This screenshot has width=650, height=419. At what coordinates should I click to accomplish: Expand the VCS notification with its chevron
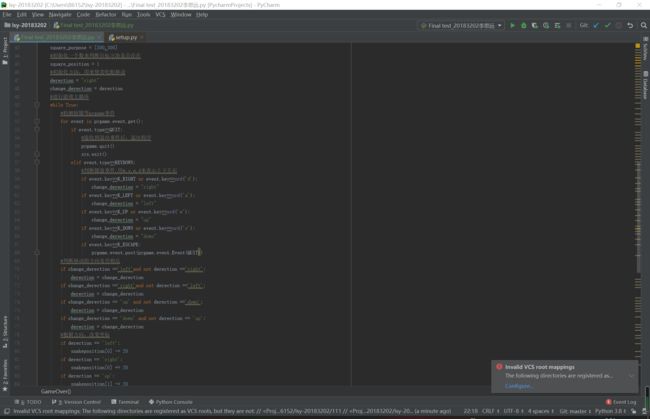coord(631,376)
